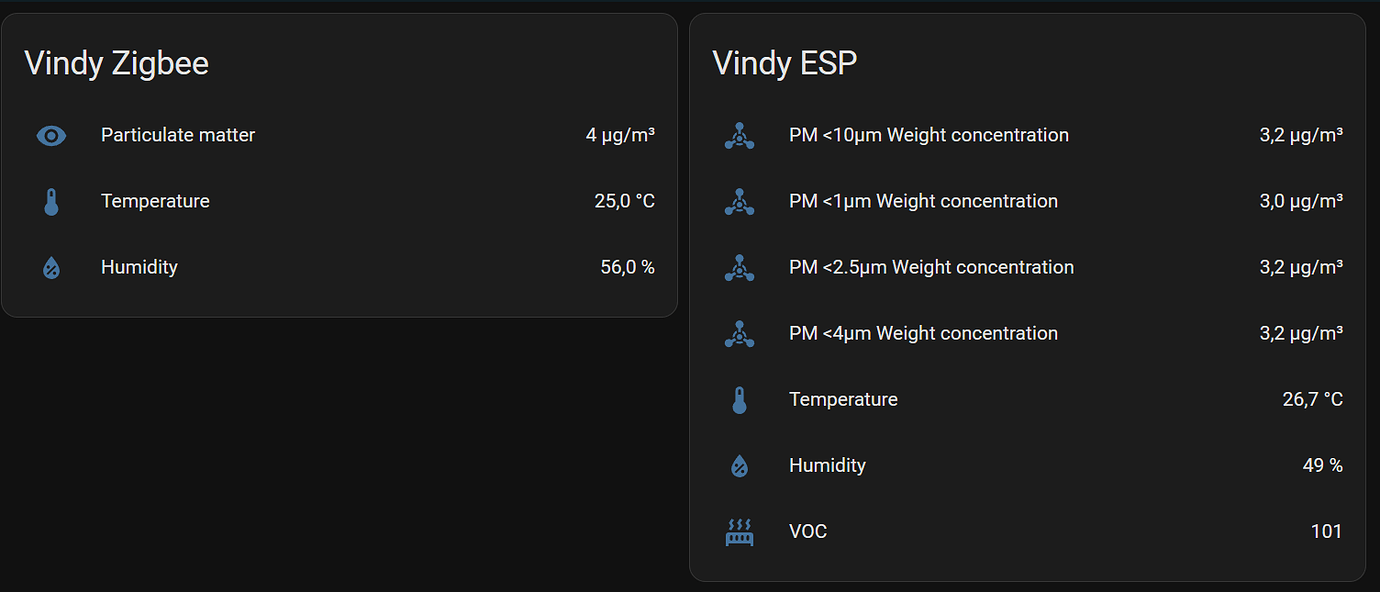
Task: Click the Vindy ESP card title
Action: point(784,63)
